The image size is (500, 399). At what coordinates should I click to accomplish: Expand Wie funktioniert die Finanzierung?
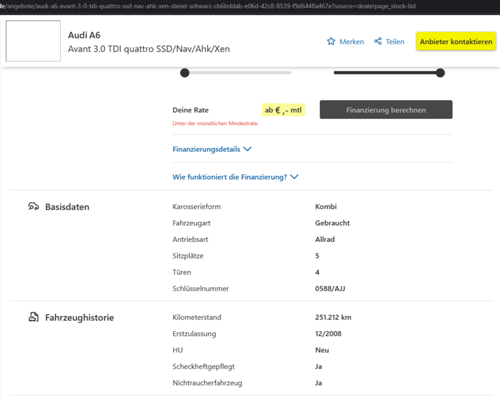coord(235,177)
